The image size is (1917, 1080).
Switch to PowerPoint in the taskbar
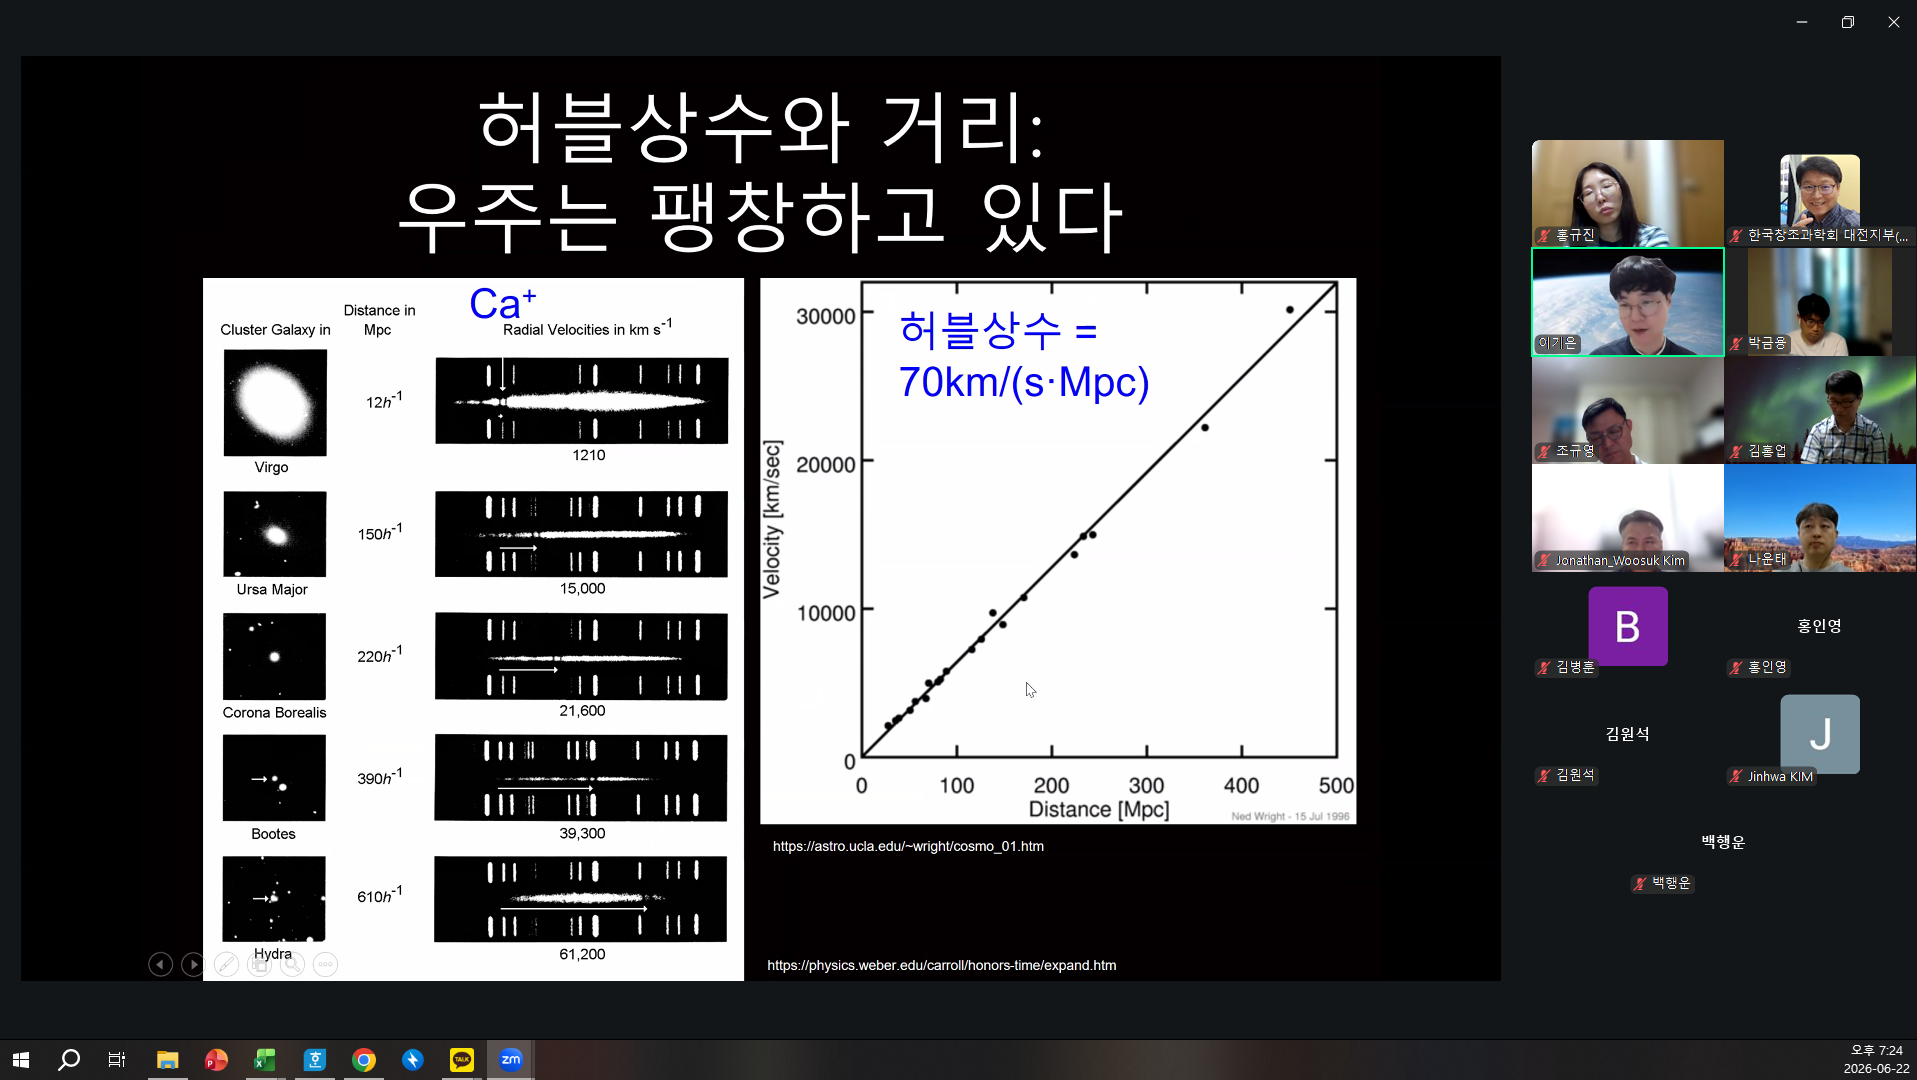(216, 1059)
